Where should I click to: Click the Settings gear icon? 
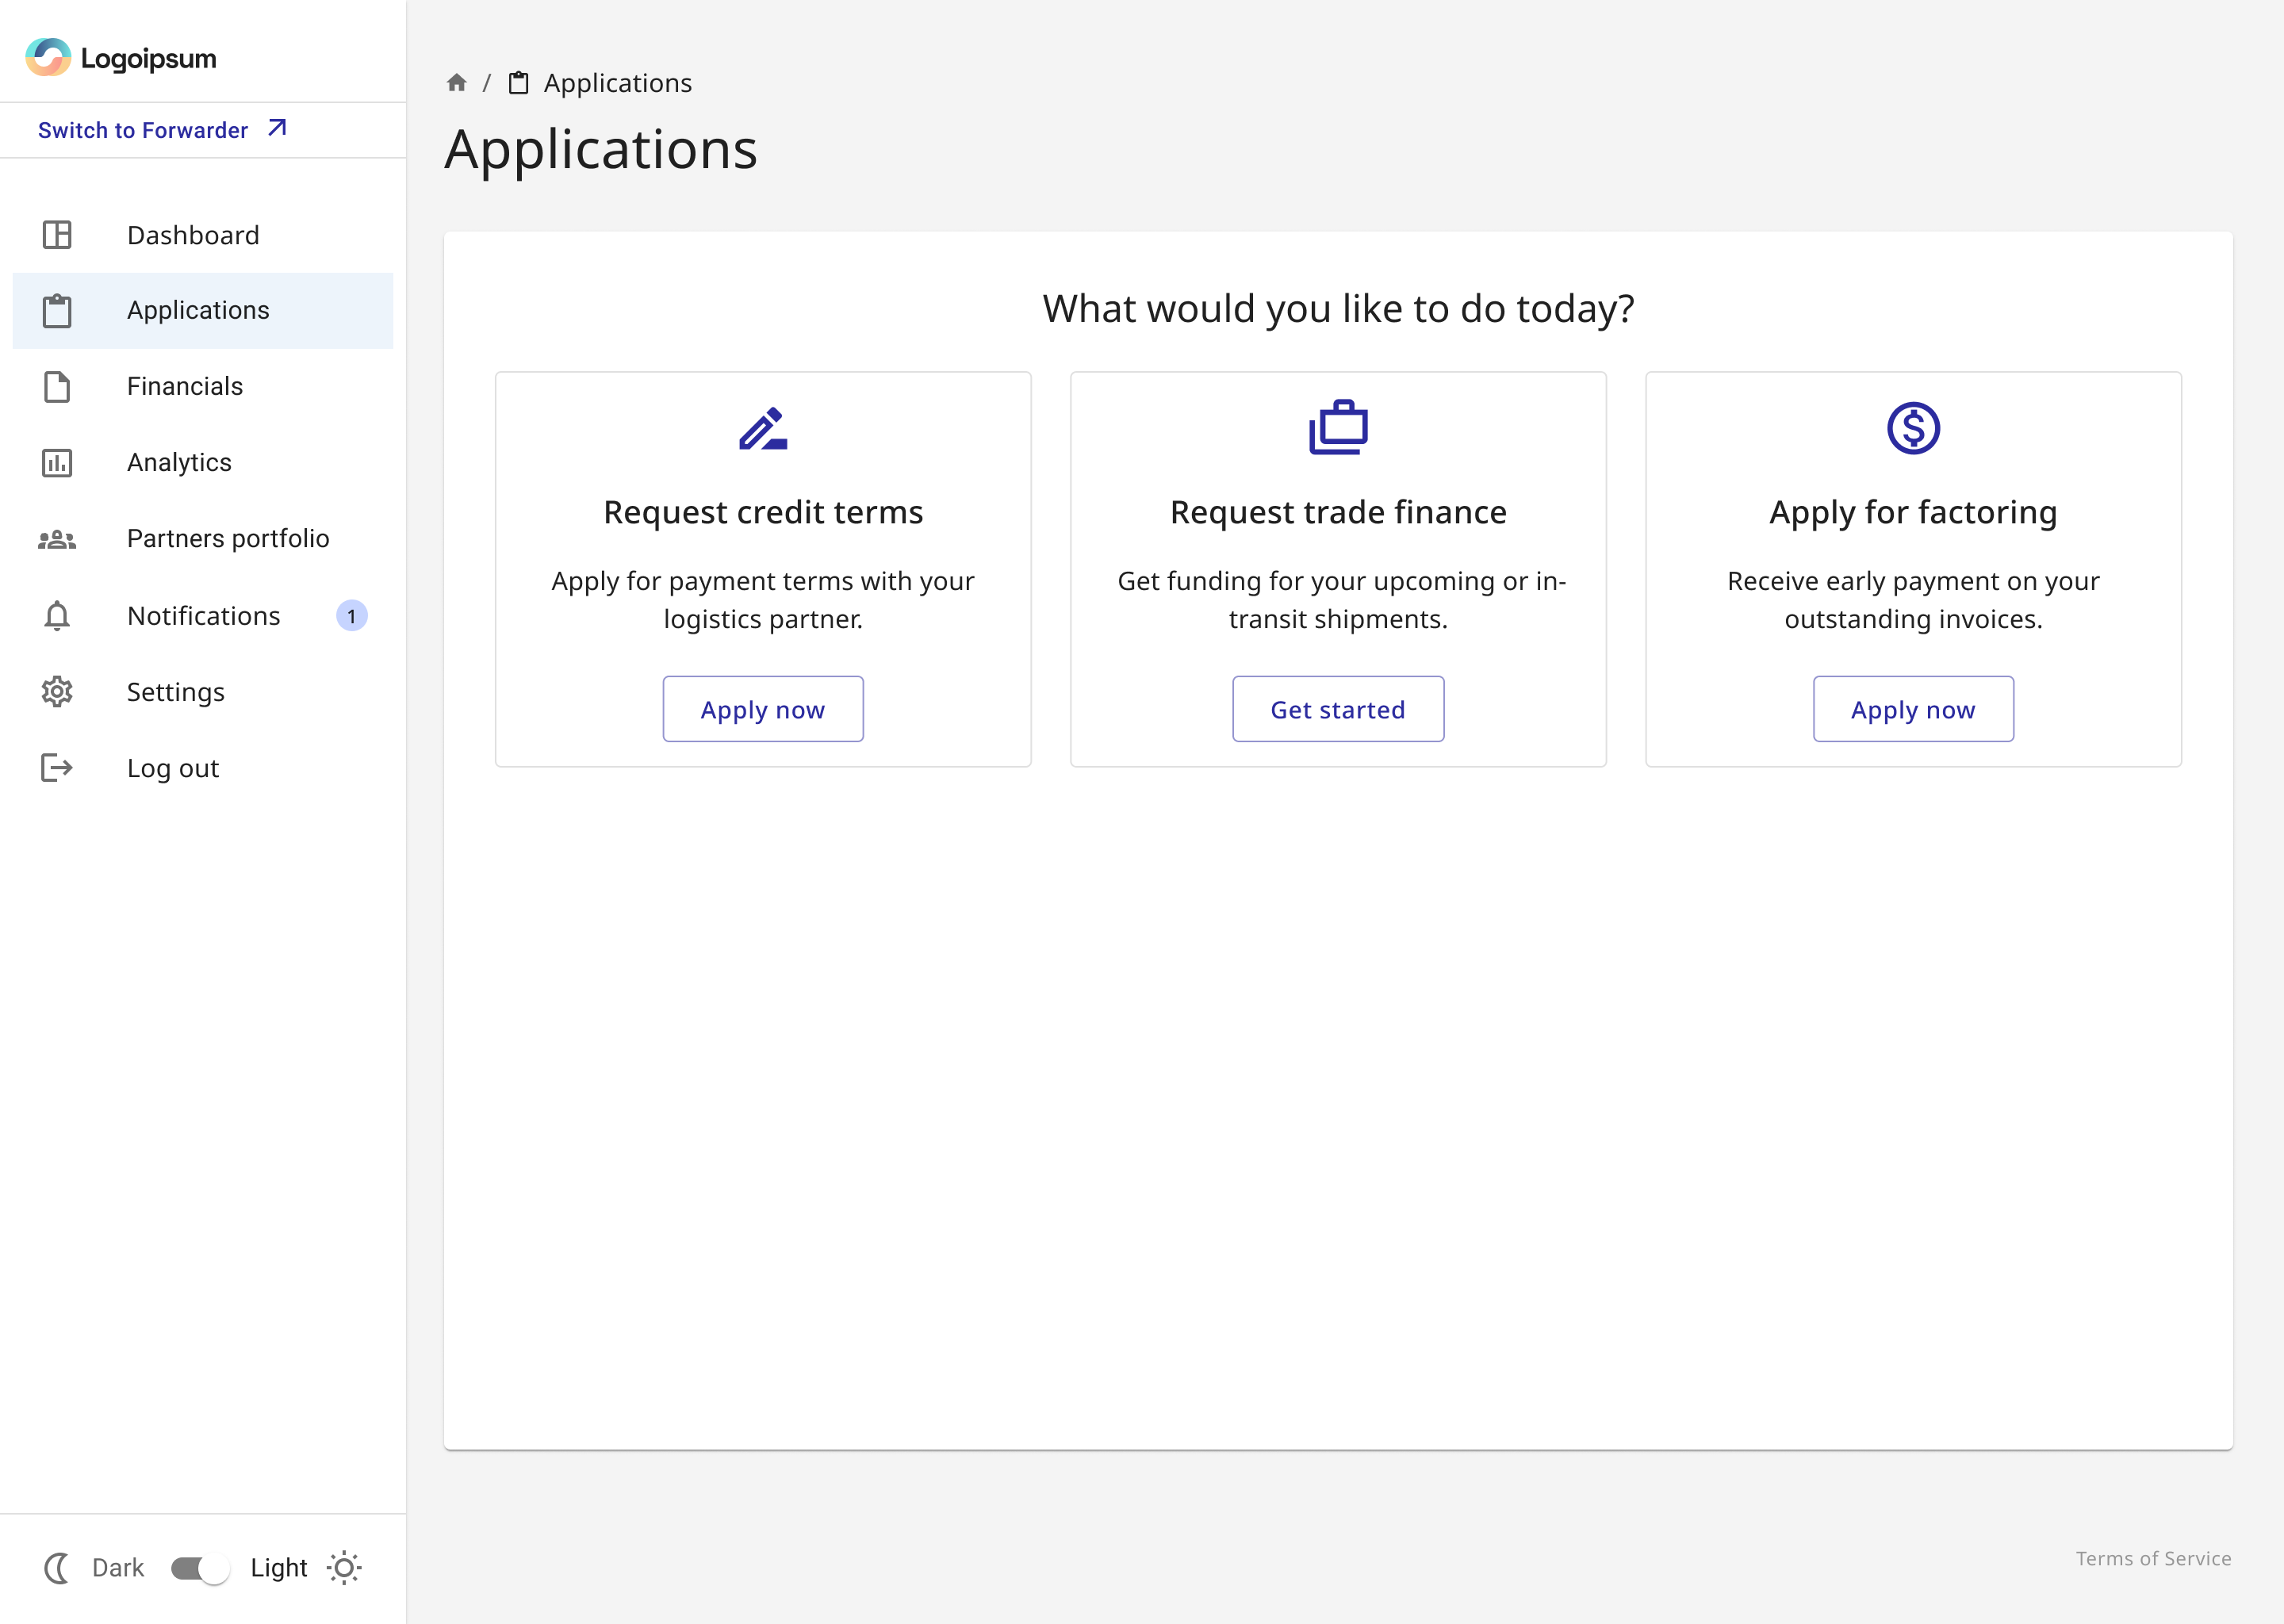point(57,692)
